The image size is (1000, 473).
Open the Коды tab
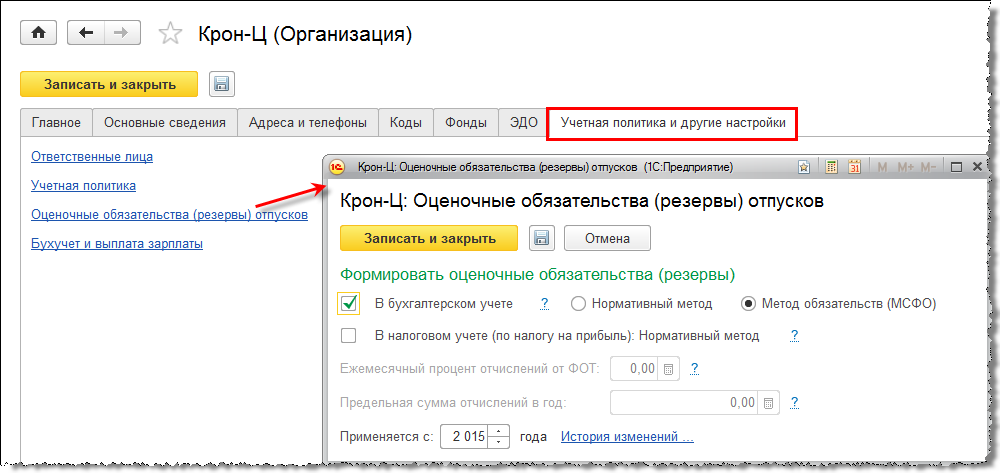406,123
